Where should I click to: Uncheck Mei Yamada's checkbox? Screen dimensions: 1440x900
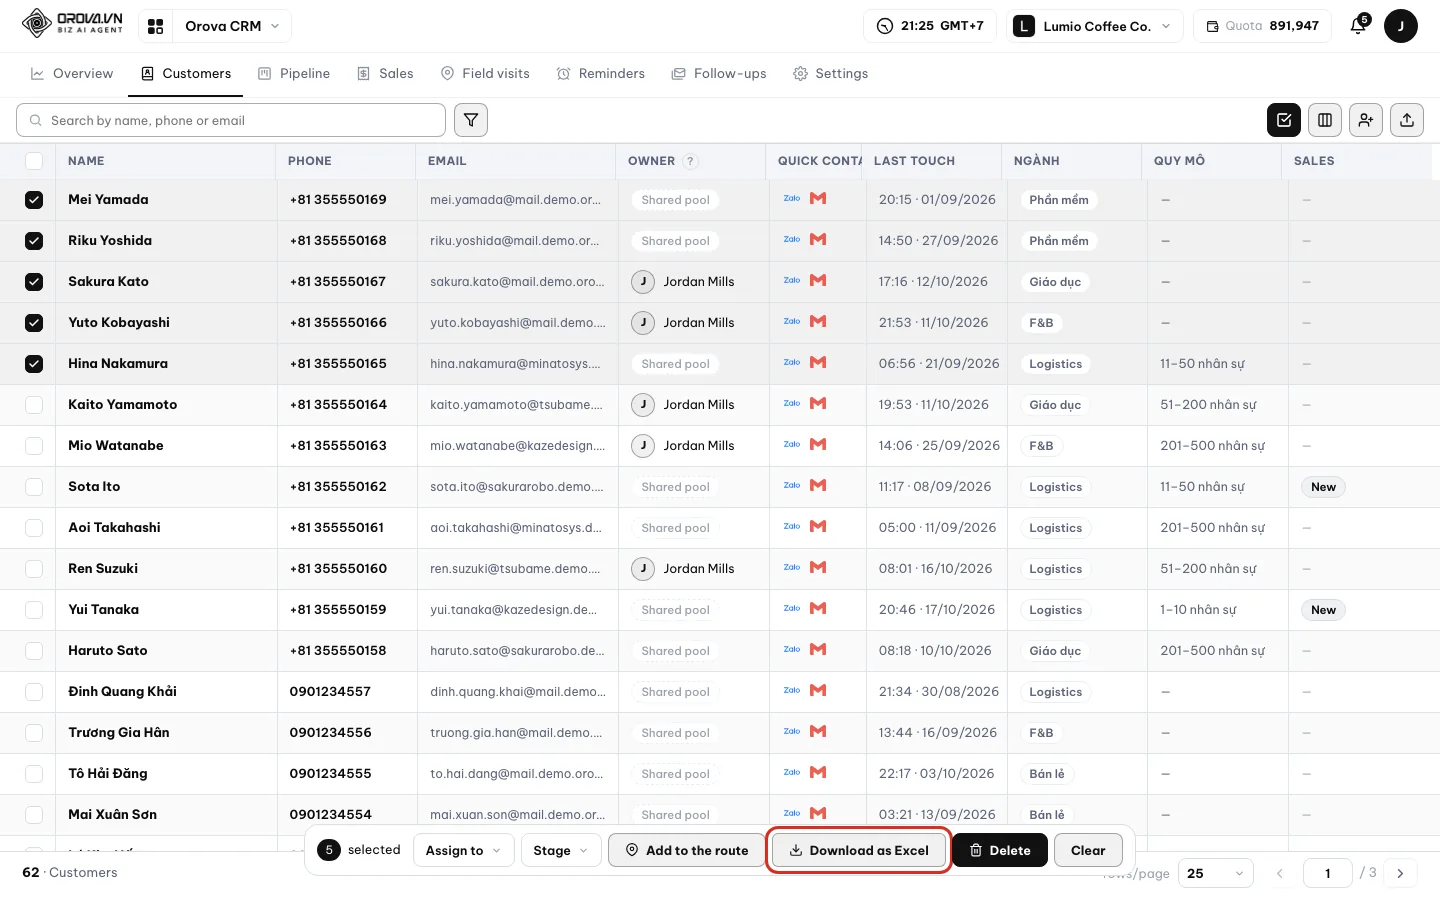point(34,200)
